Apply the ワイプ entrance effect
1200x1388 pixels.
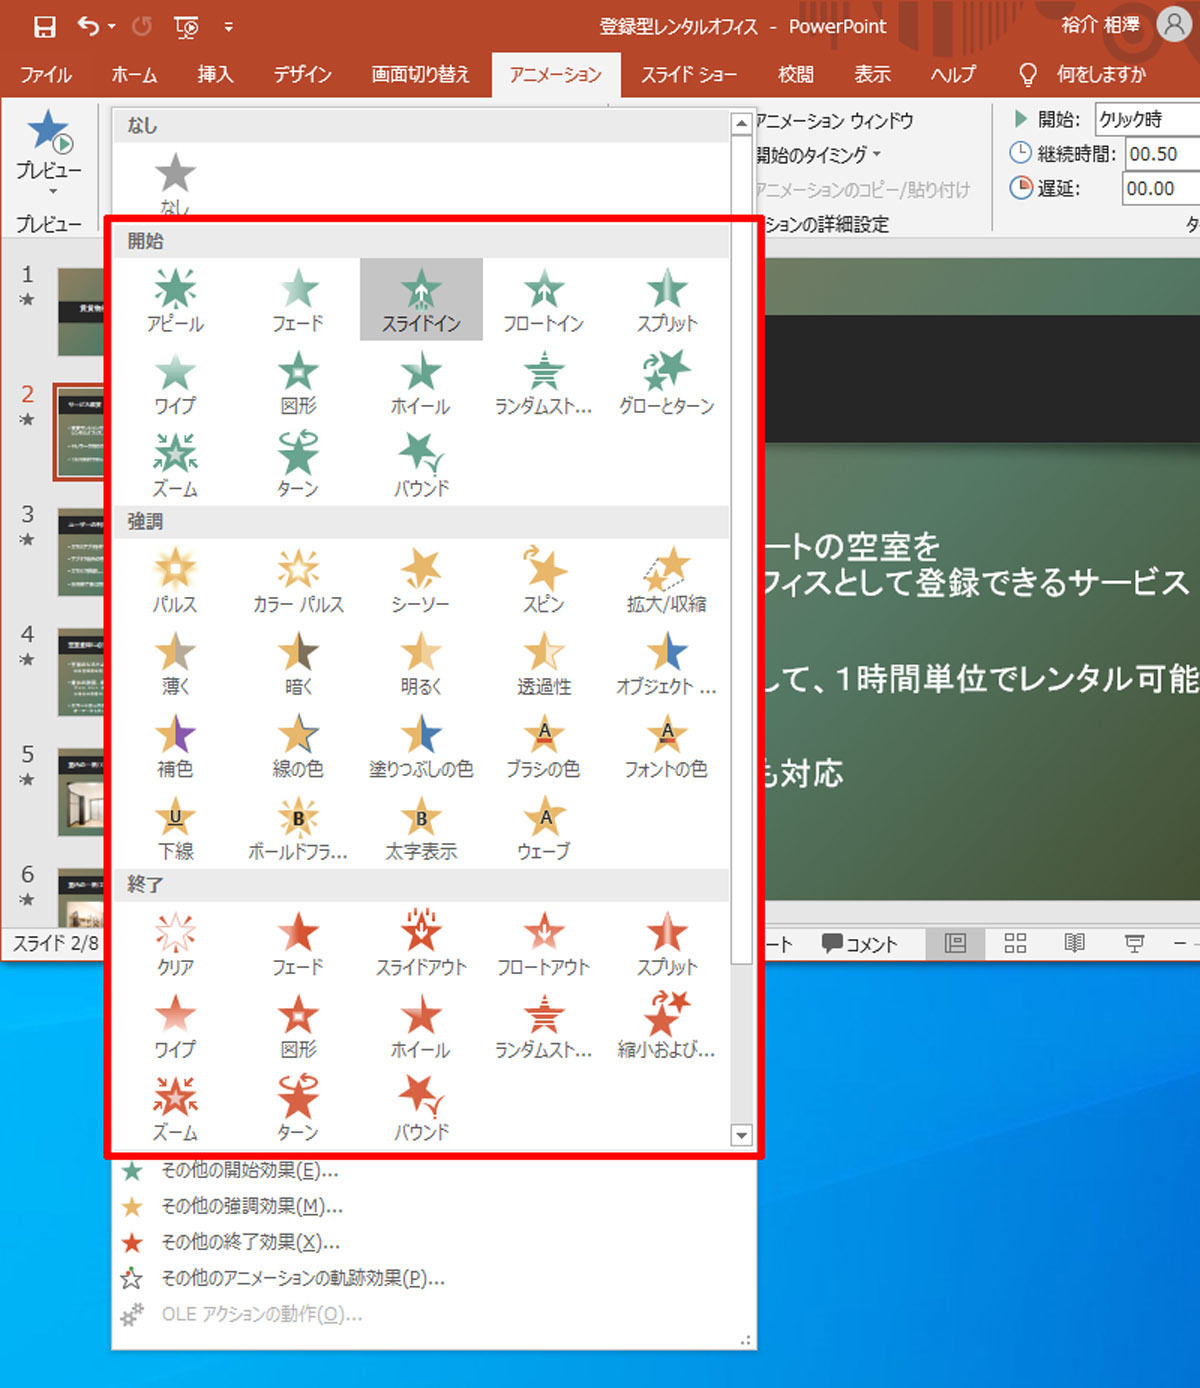pyautogui.click(x=175, y=383)
